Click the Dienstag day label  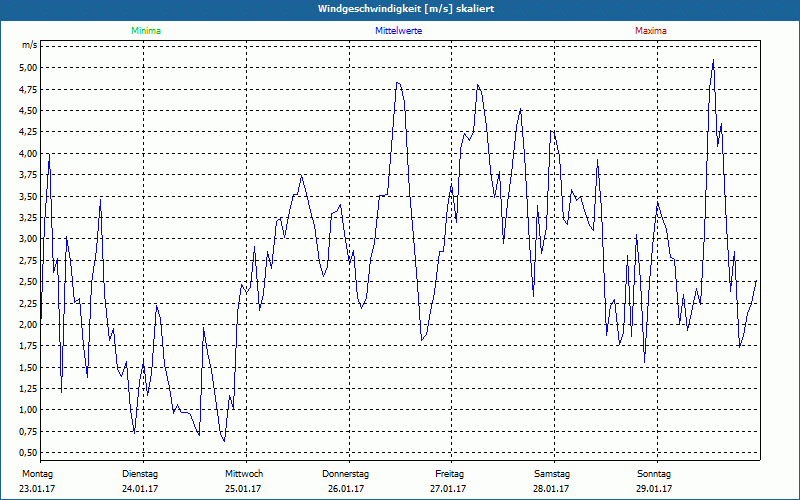(140, 474)
